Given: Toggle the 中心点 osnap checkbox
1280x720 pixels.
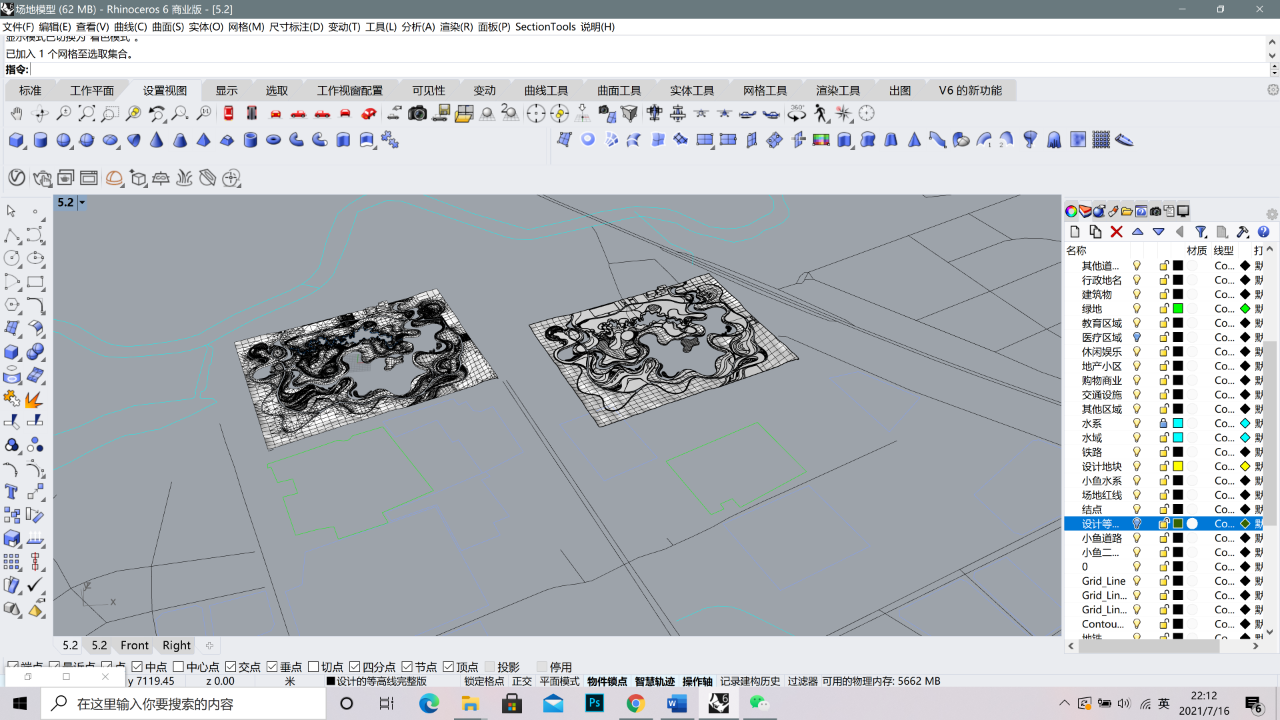Looking at the screenshot, I should [178, 667].
